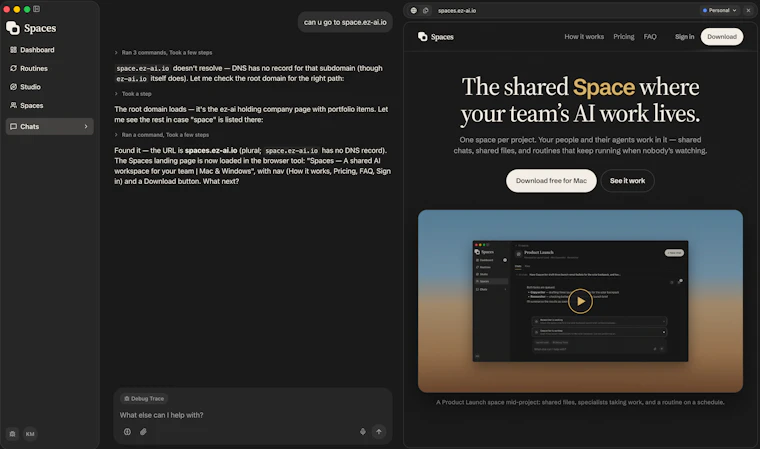Toggle the sidebar panel icon near window controls
Image resolution: width=760 pixels, height=449 pixels.
tap(36, 9)
